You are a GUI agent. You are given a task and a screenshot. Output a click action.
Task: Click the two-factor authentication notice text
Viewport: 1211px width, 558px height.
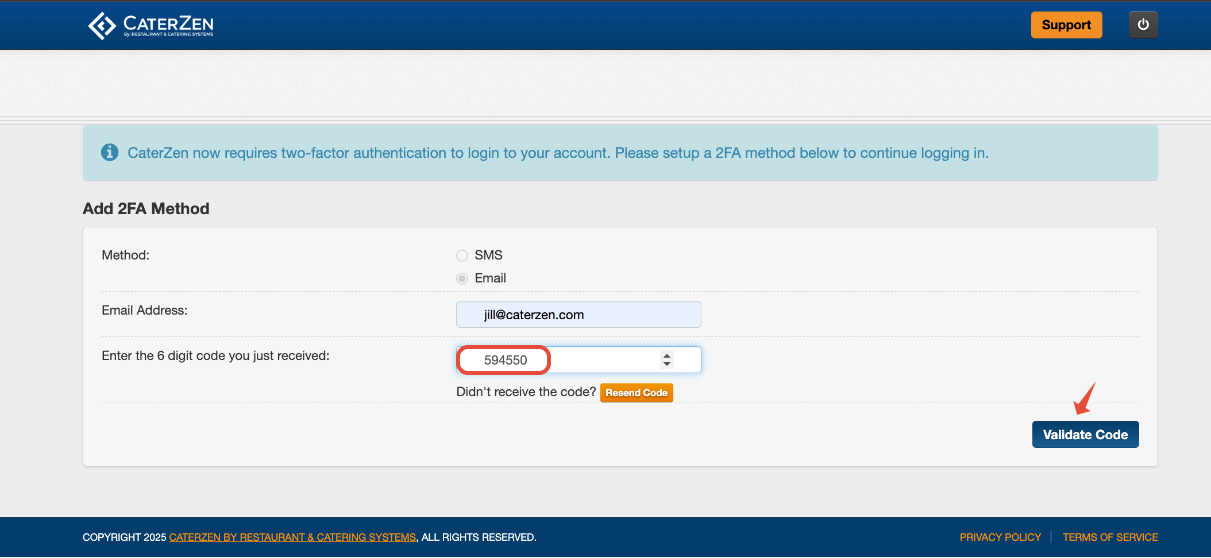[x=558, y=153]
